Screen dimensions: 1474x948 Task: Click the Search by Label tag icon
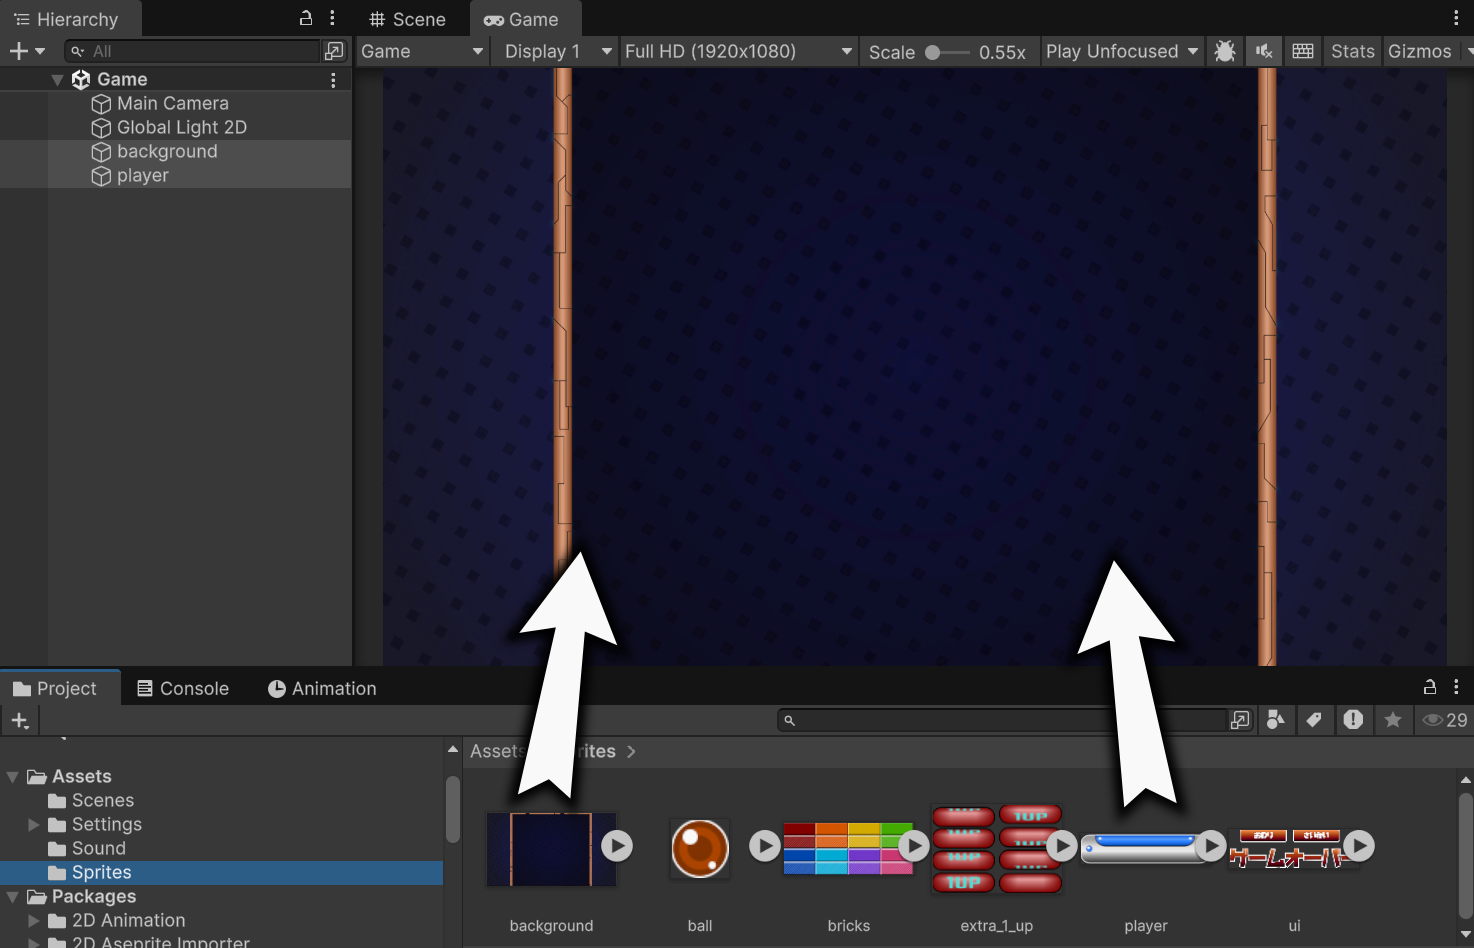1314,720
